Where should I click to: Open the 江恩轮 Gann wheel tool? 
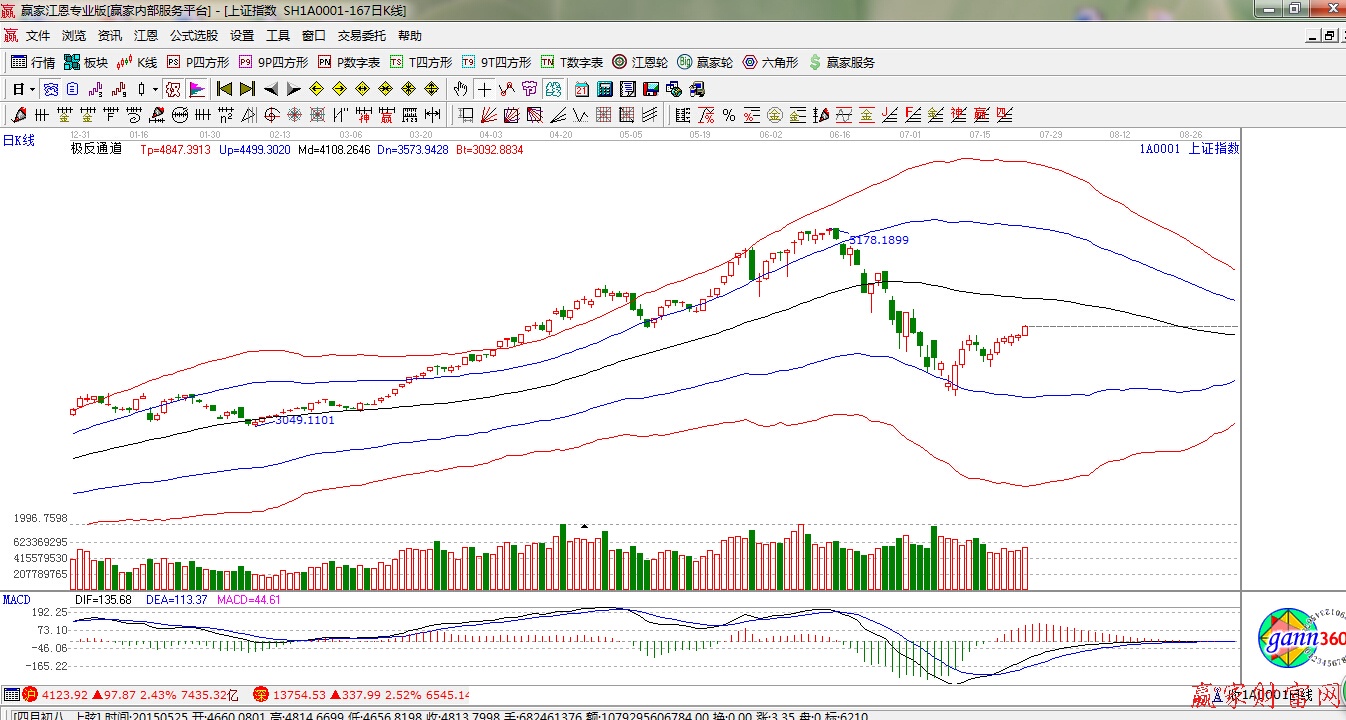[640, 62]
